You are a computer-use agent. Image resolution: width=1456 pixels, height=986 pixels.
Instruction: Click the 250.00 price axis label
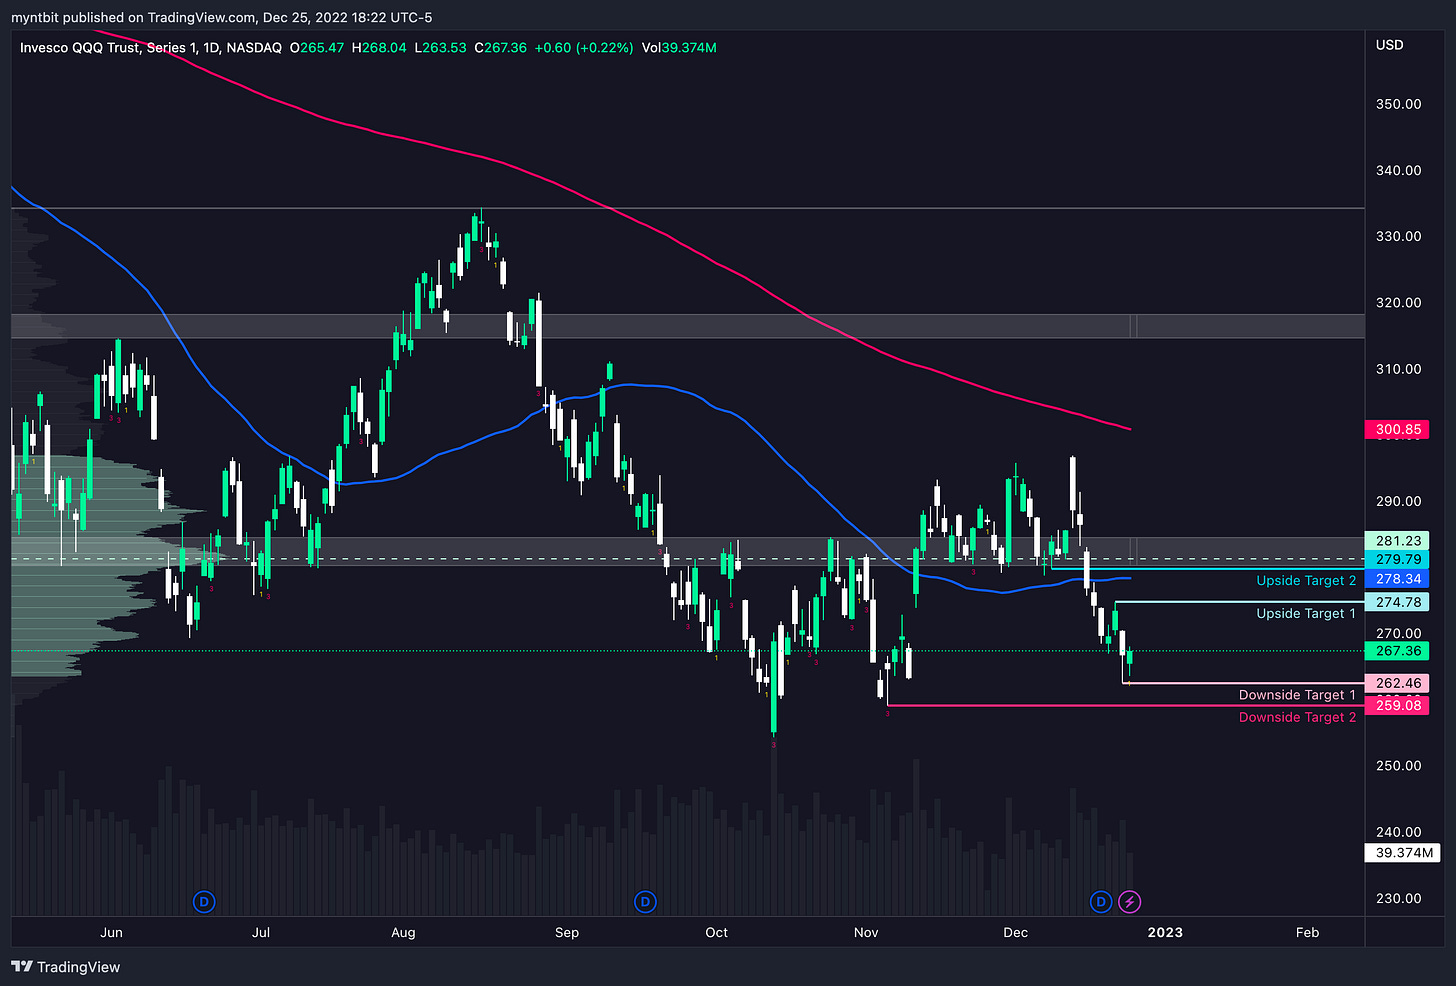(x=1398, y=766)
